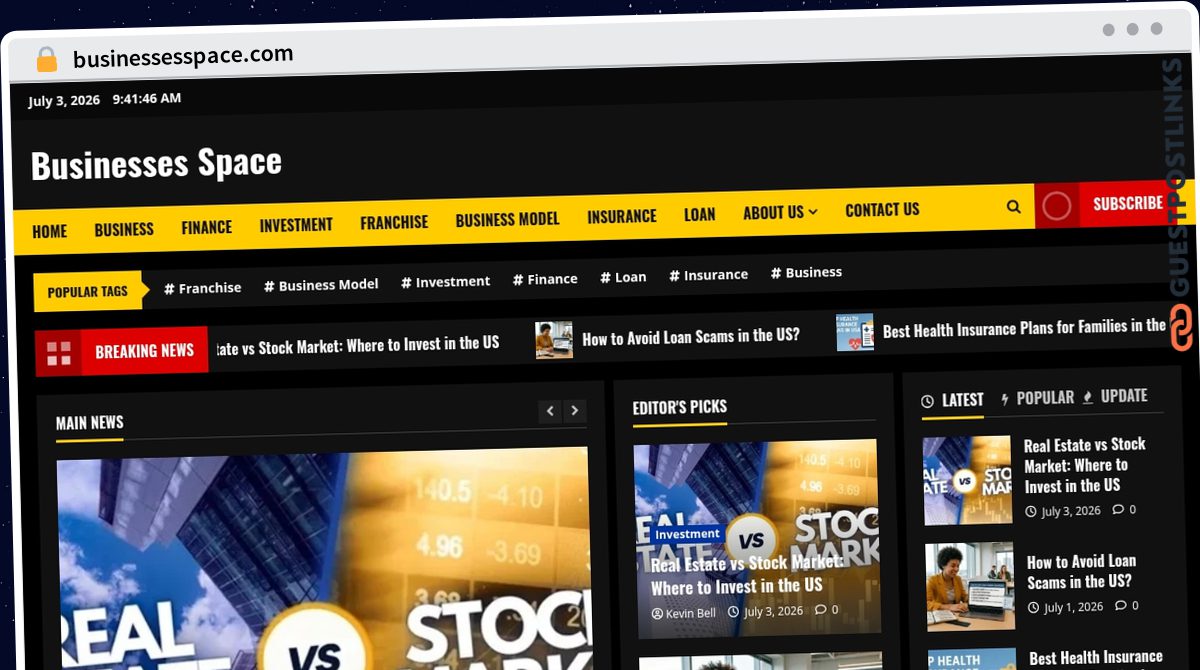Click the Investment category badge
The height and width of the screenshot is (670, 1200).
click(687, 534)
